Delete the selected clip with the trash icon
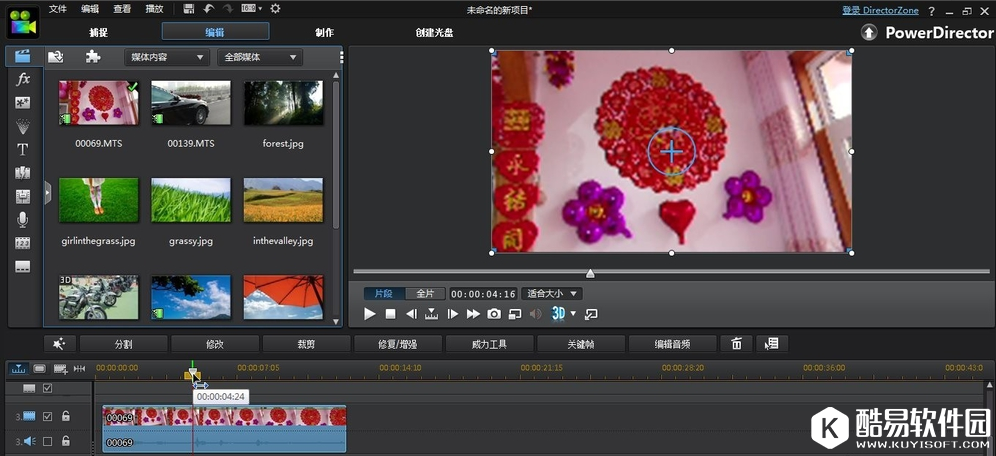 [x=737, y=344]
